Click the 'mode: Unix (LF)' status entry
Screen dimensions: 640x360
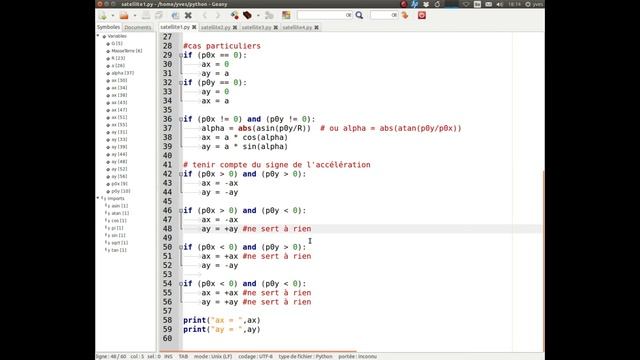[x=213, y=356]
